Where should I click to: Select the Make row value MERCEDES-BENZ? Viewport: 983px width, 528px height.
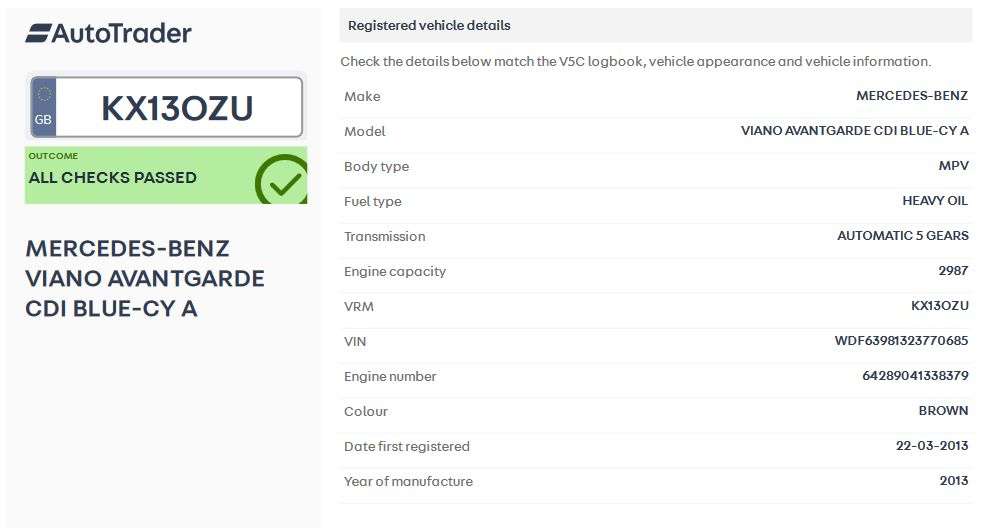912,96
